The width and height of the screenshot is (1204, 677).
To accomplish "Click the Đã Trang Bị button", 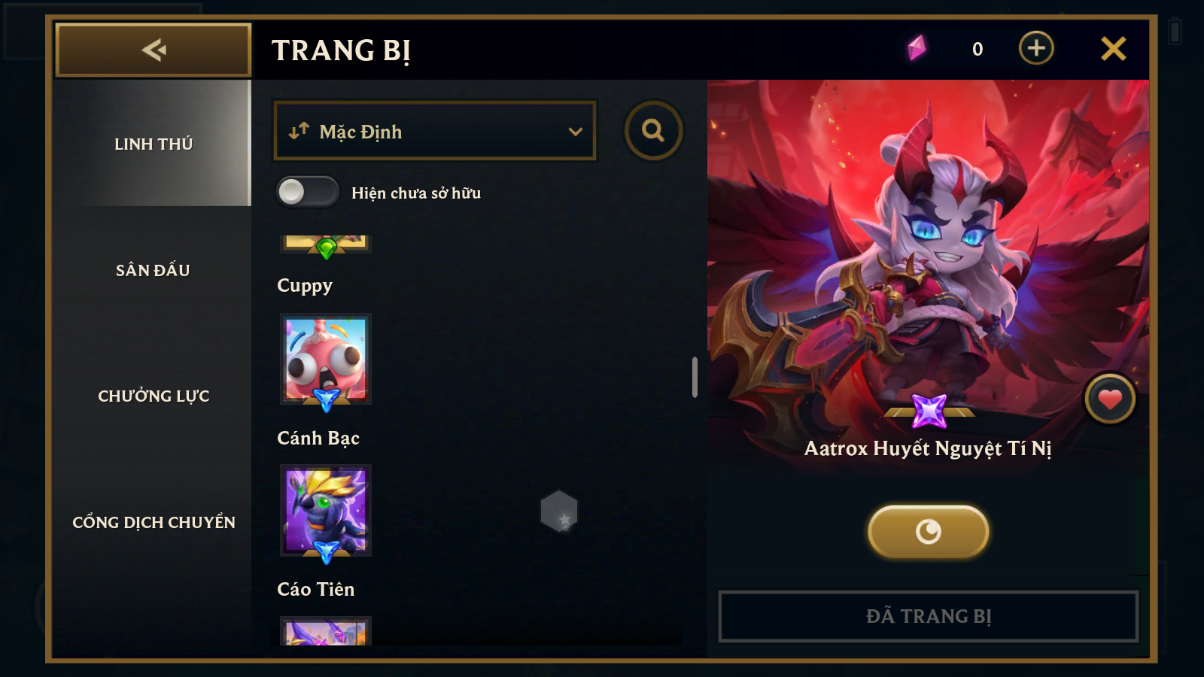I will [x=928, y=616].
